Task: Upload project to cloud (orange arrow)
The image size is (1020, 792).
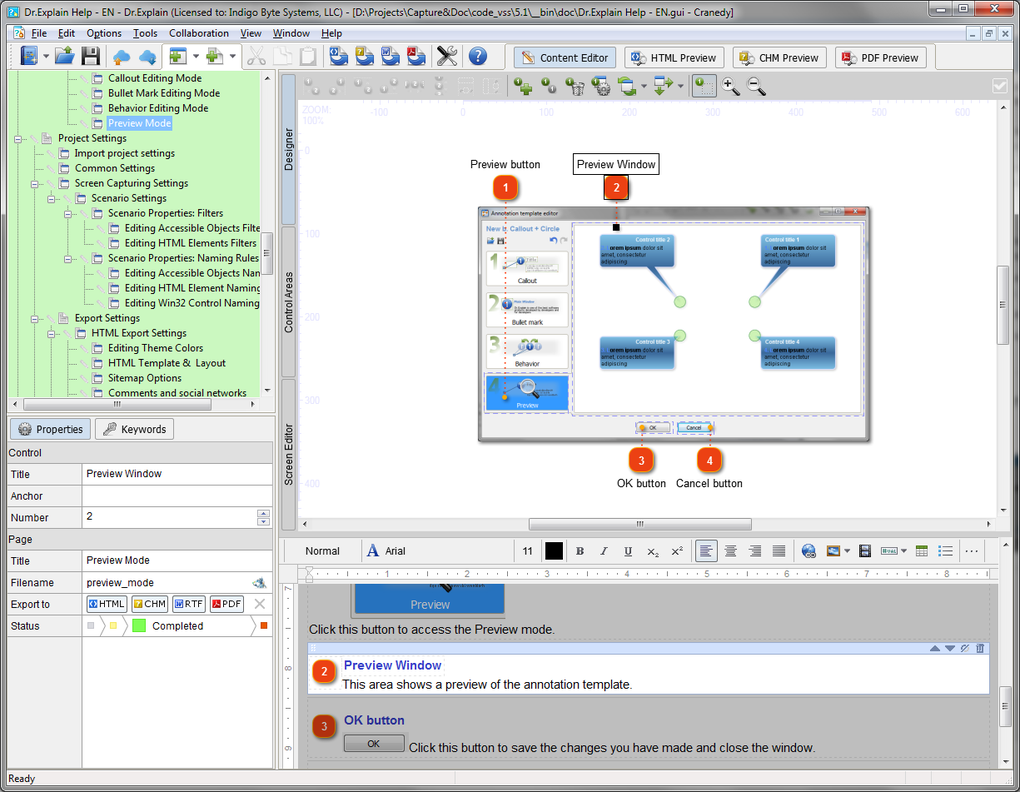Action: pos(121,57)
